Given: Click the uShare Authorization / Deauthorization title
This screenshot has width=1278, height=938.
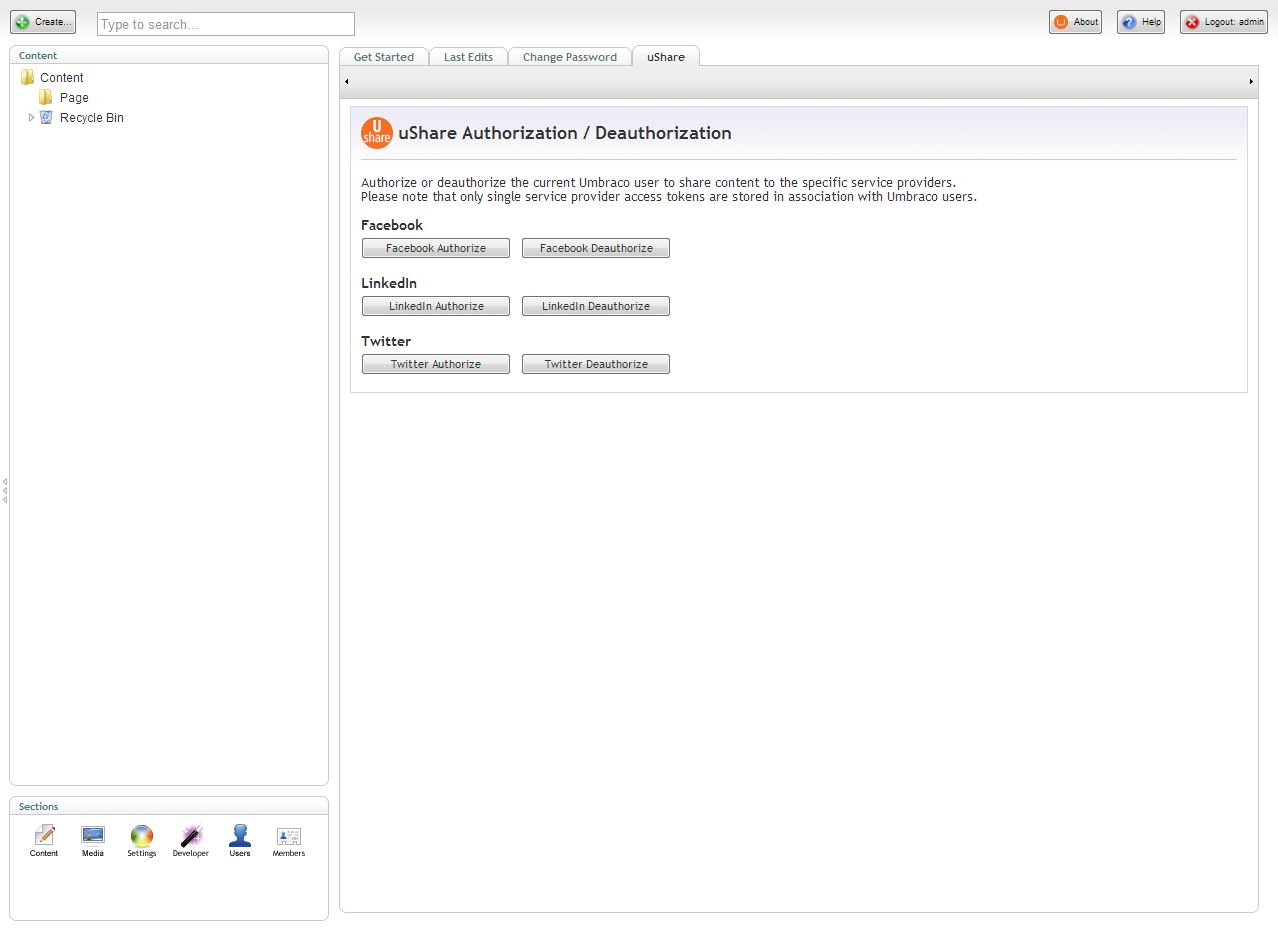Looking at the screenshot, I should 565,133.
